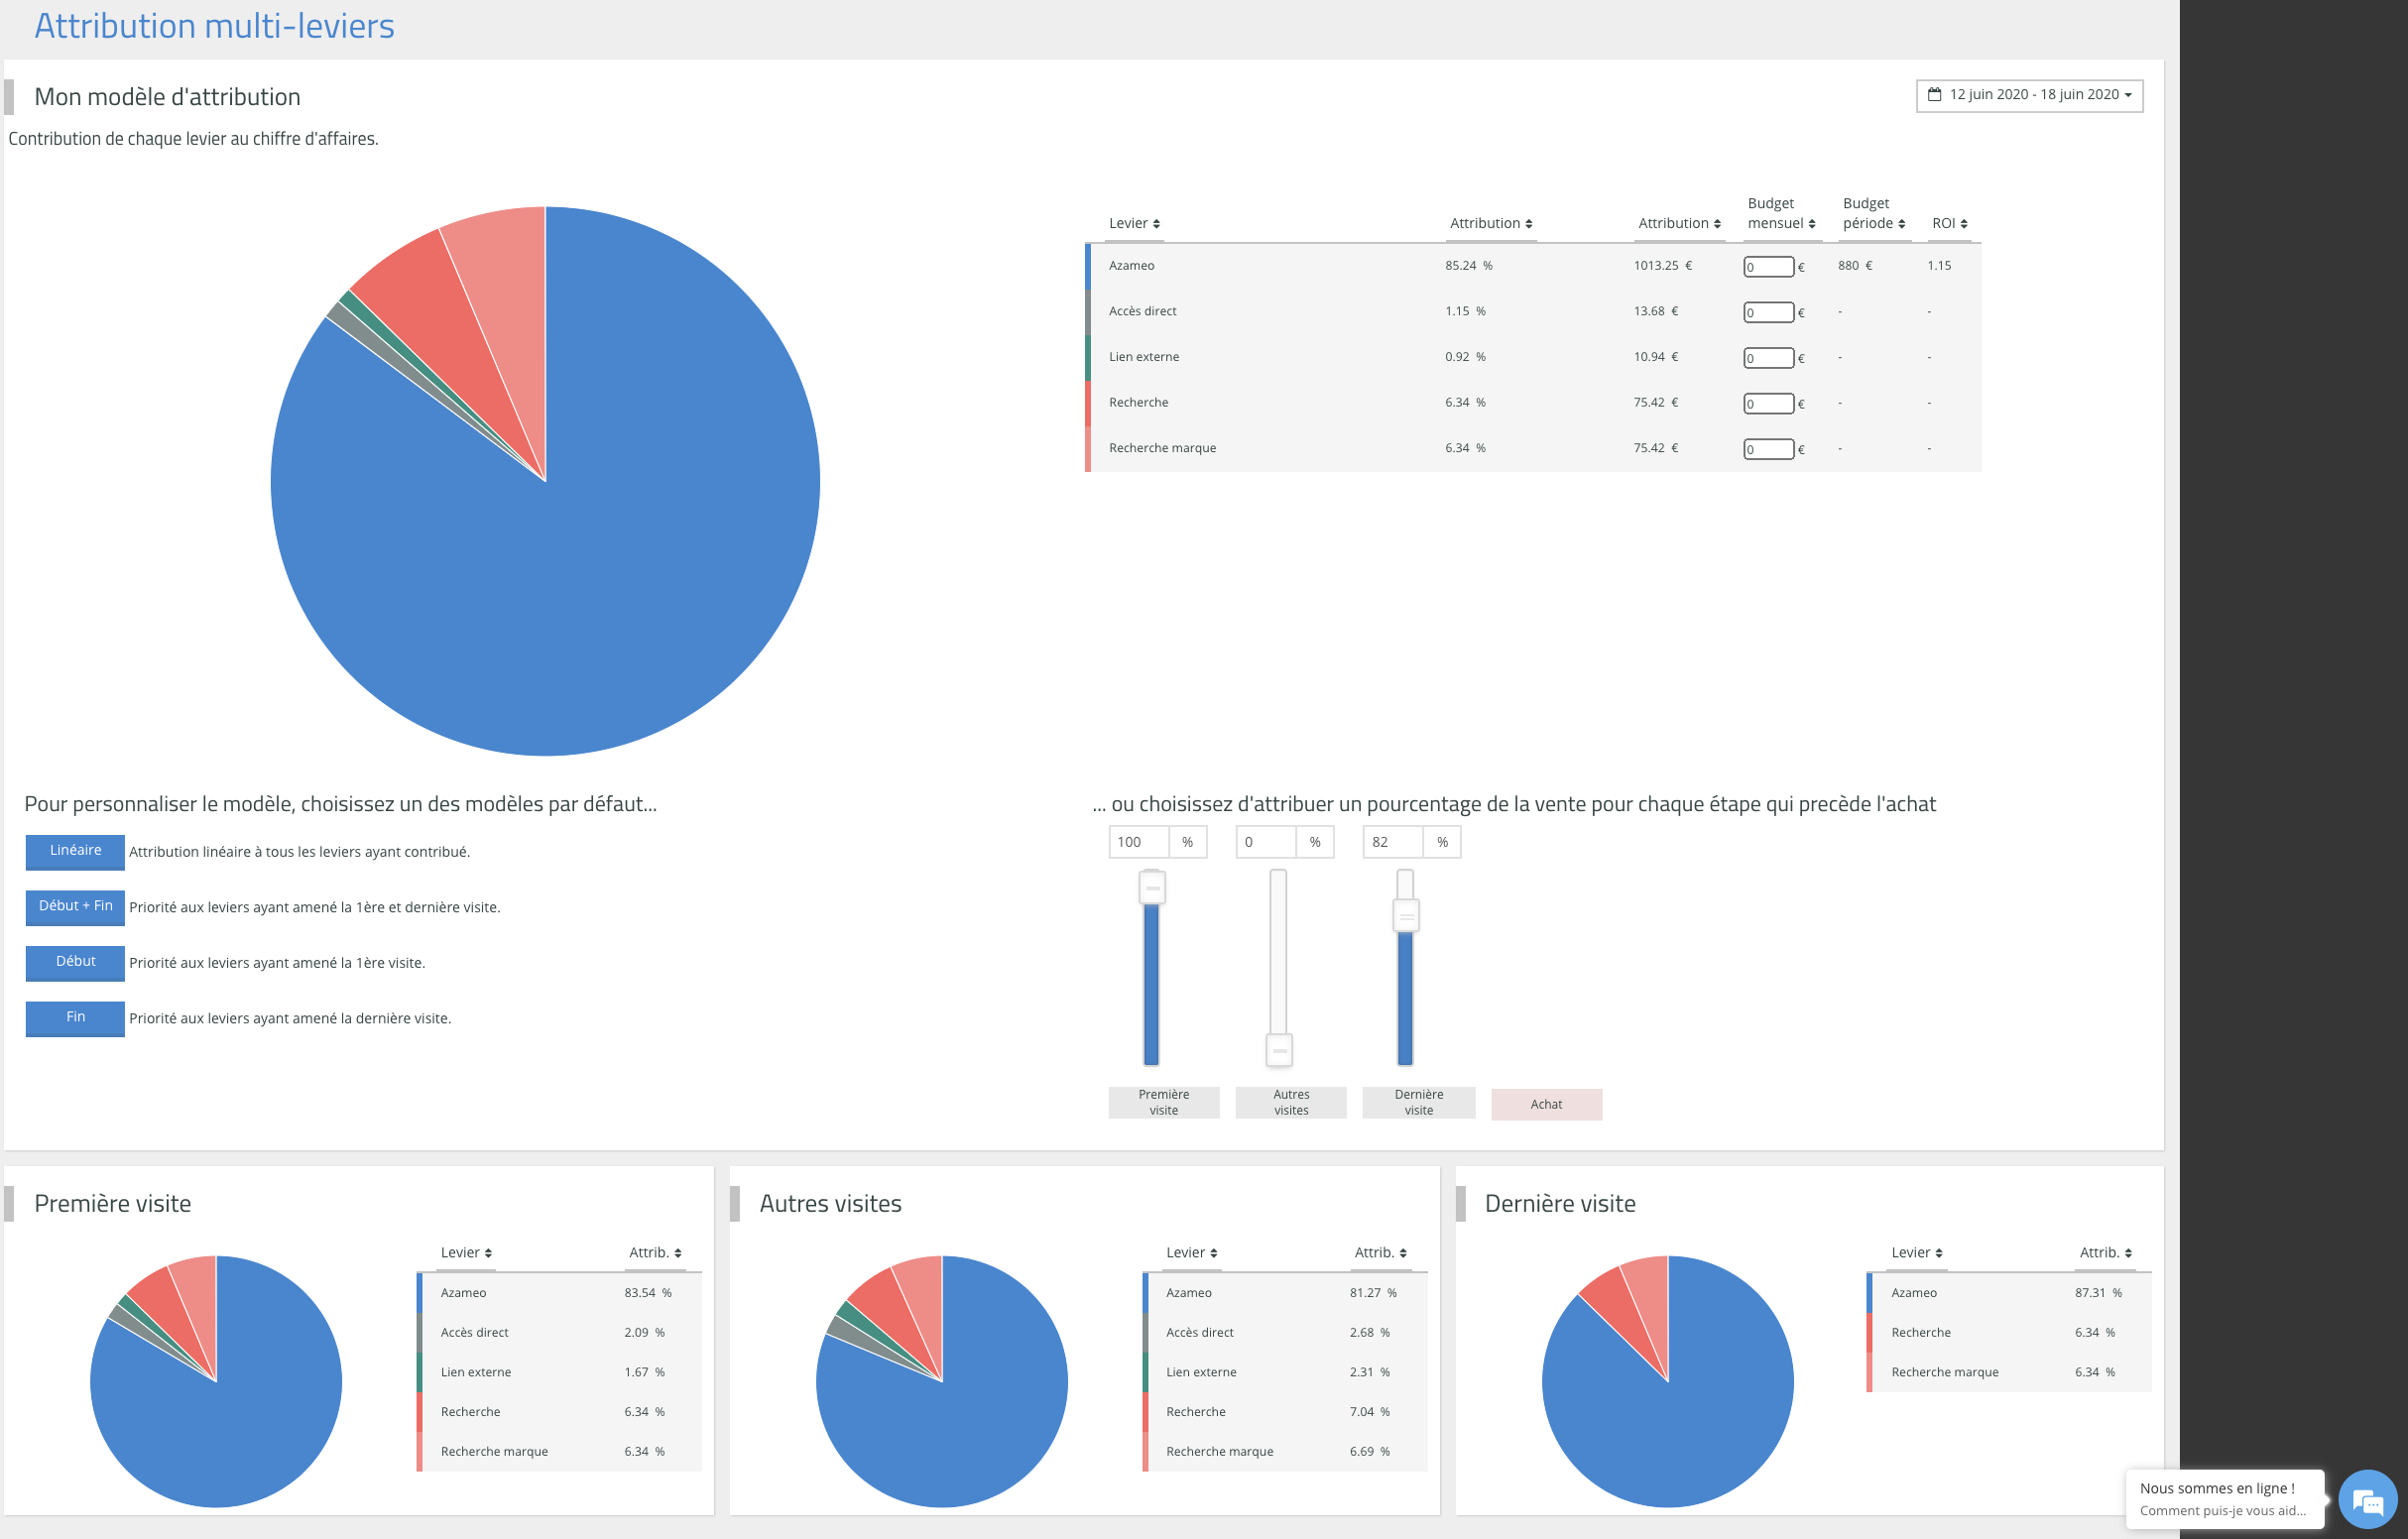This screenshot has width=2408, height=1539.
Task: Focus Lien externe monthly budget input
Action: point(1768,358)
